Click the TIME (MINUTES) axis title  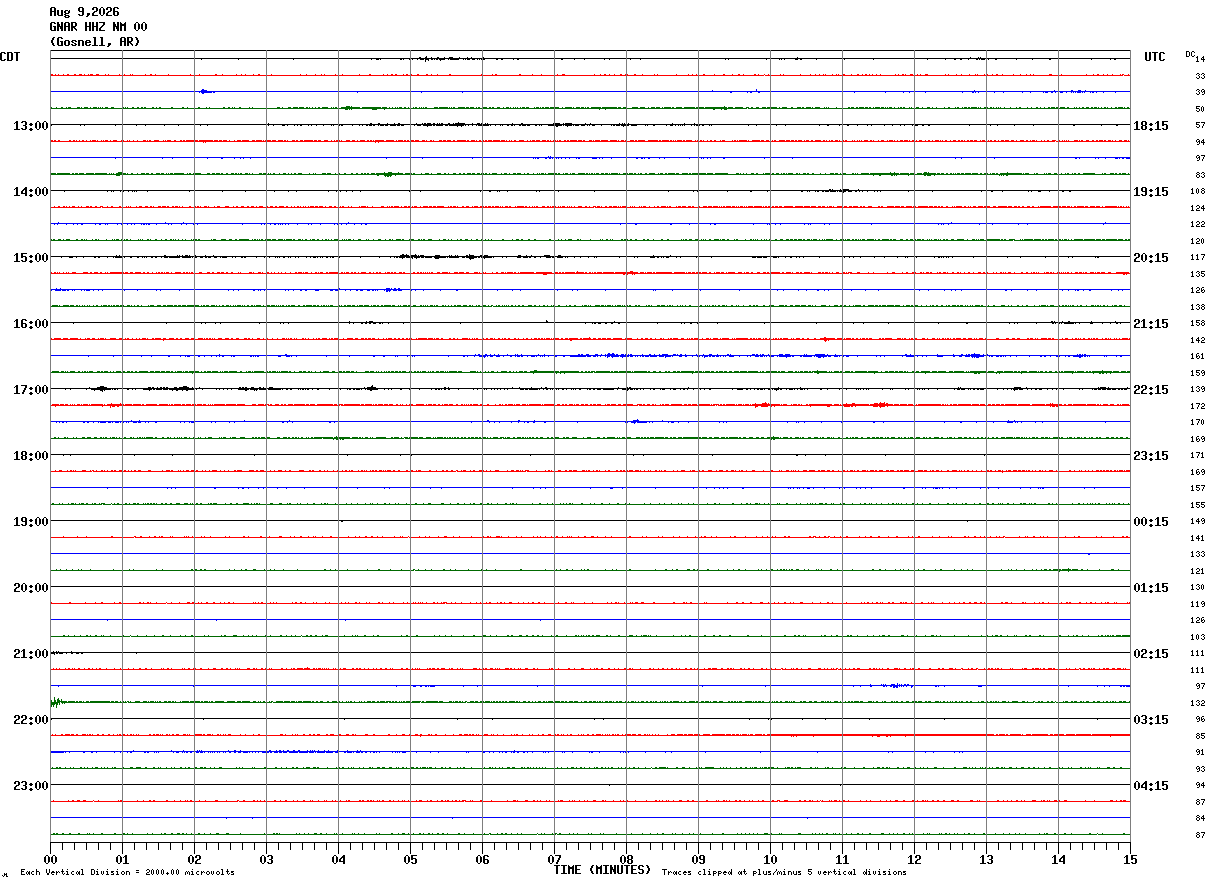pyautogui.click(x=602, y=870)
